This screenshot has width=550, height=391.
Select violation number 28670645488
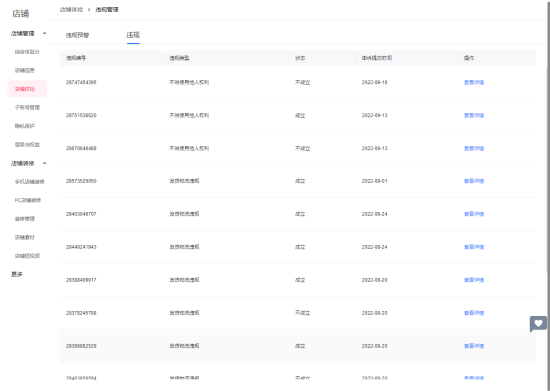81,148
